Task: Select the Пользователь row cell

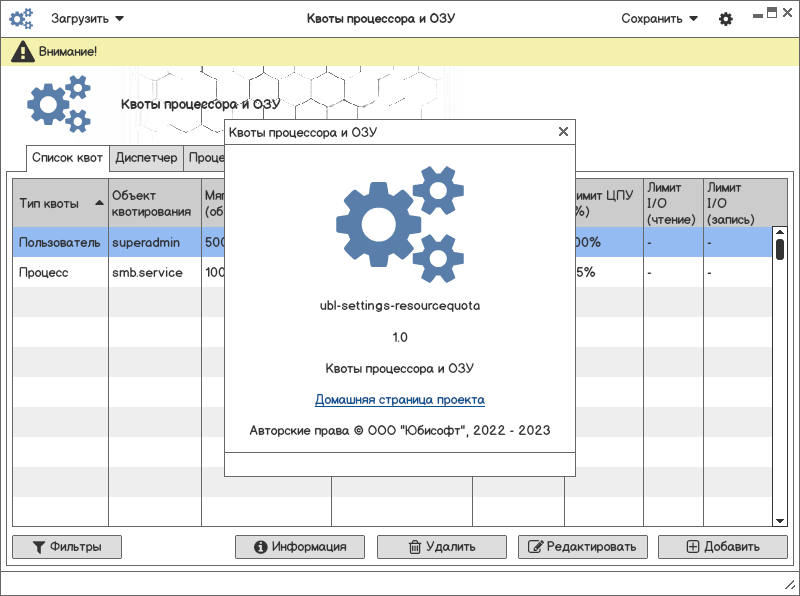Action: (60, 242)
